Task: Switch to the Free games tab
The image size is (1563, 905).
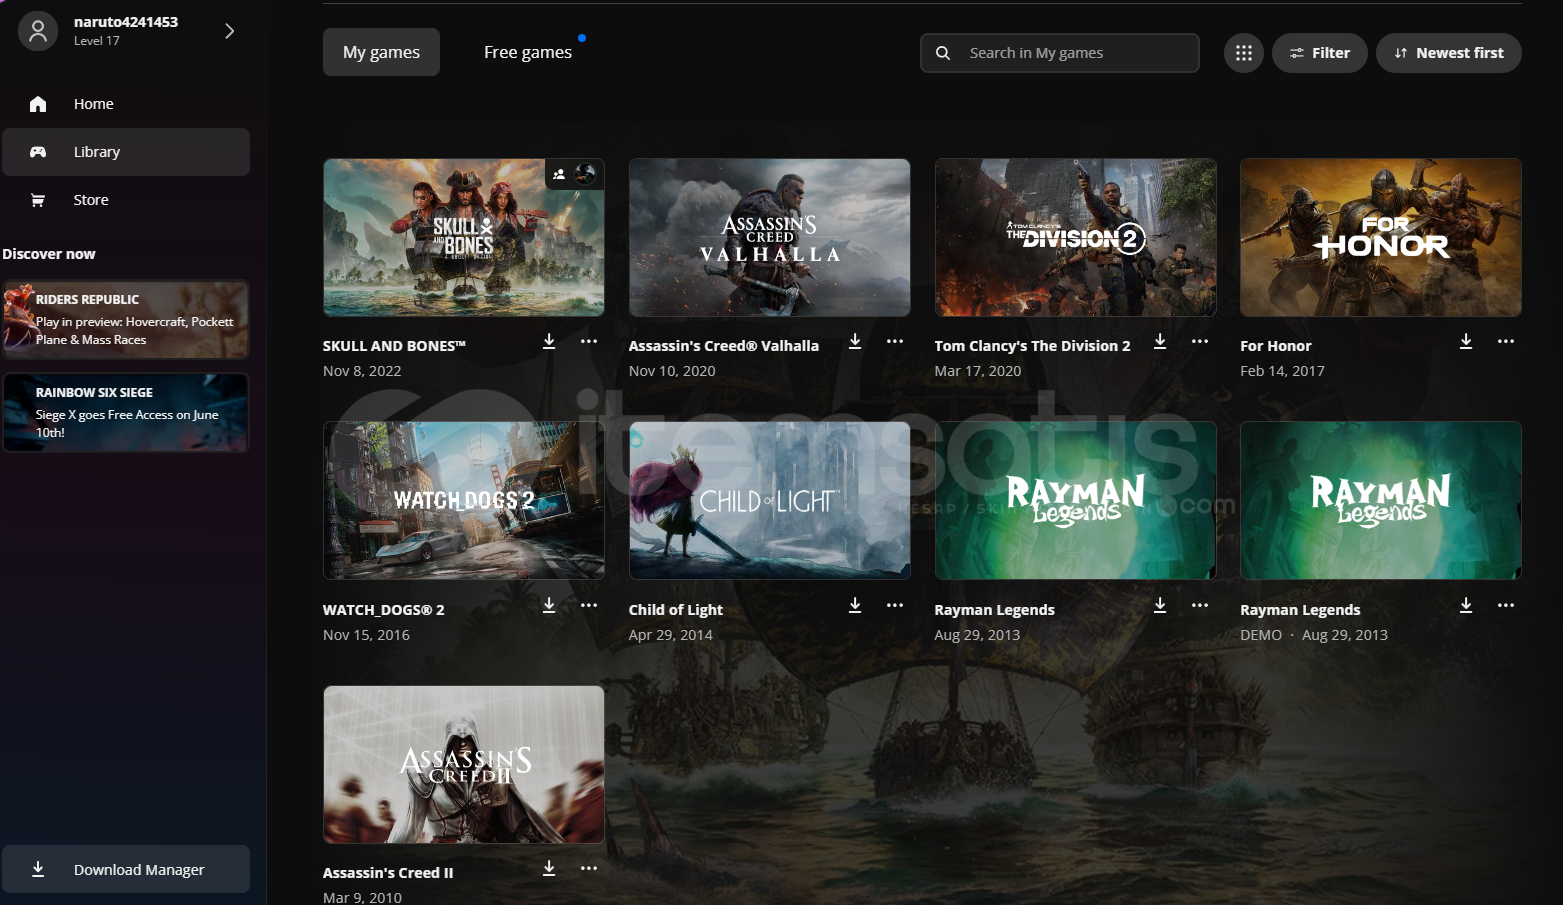Action: [528, 52]
